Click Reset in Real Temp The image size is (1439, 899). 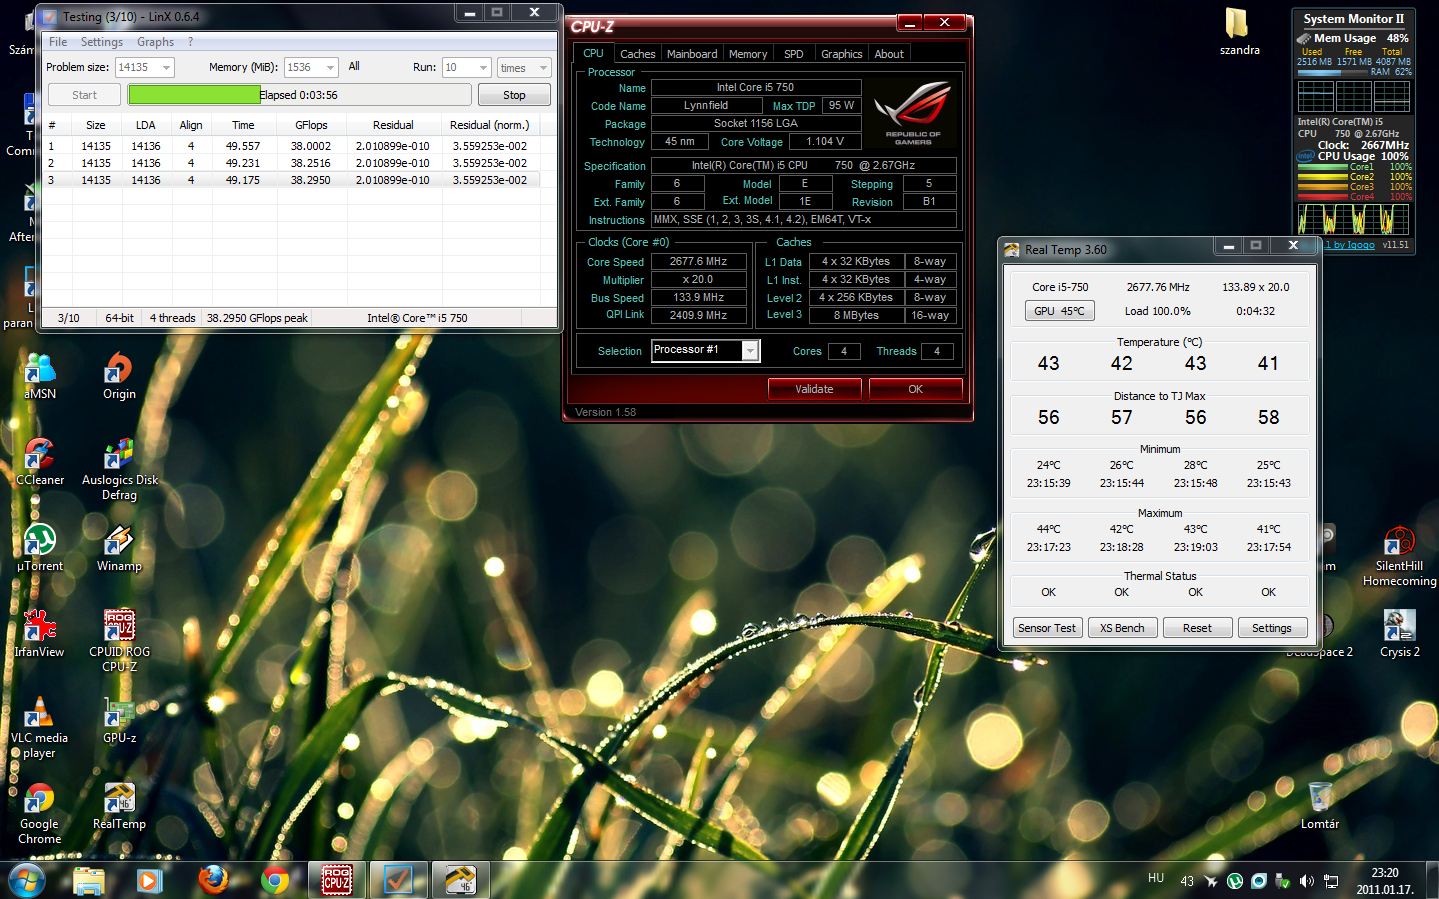[x=1197, y=628]
